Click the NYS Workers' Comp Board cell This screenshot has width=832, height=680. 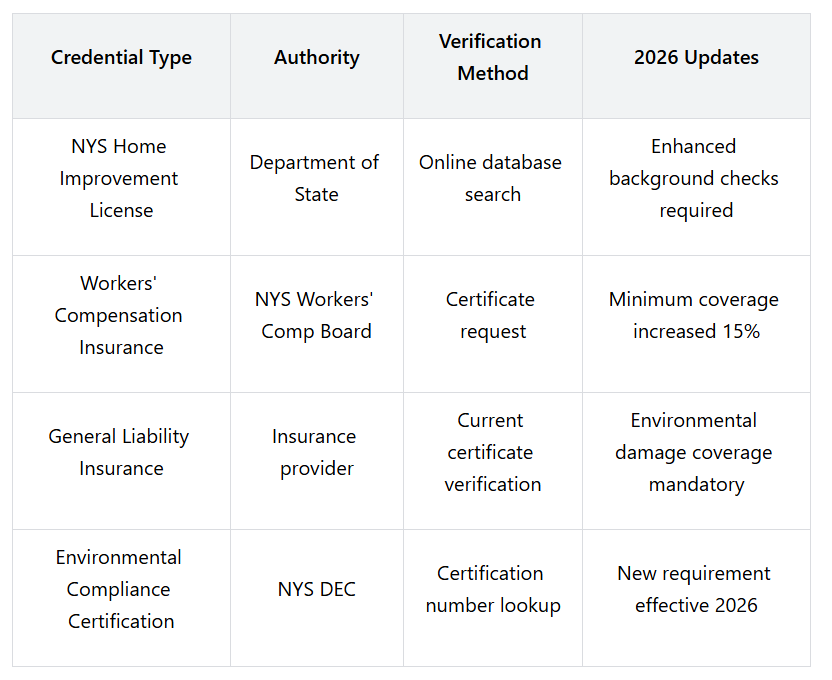pos(316,315)
